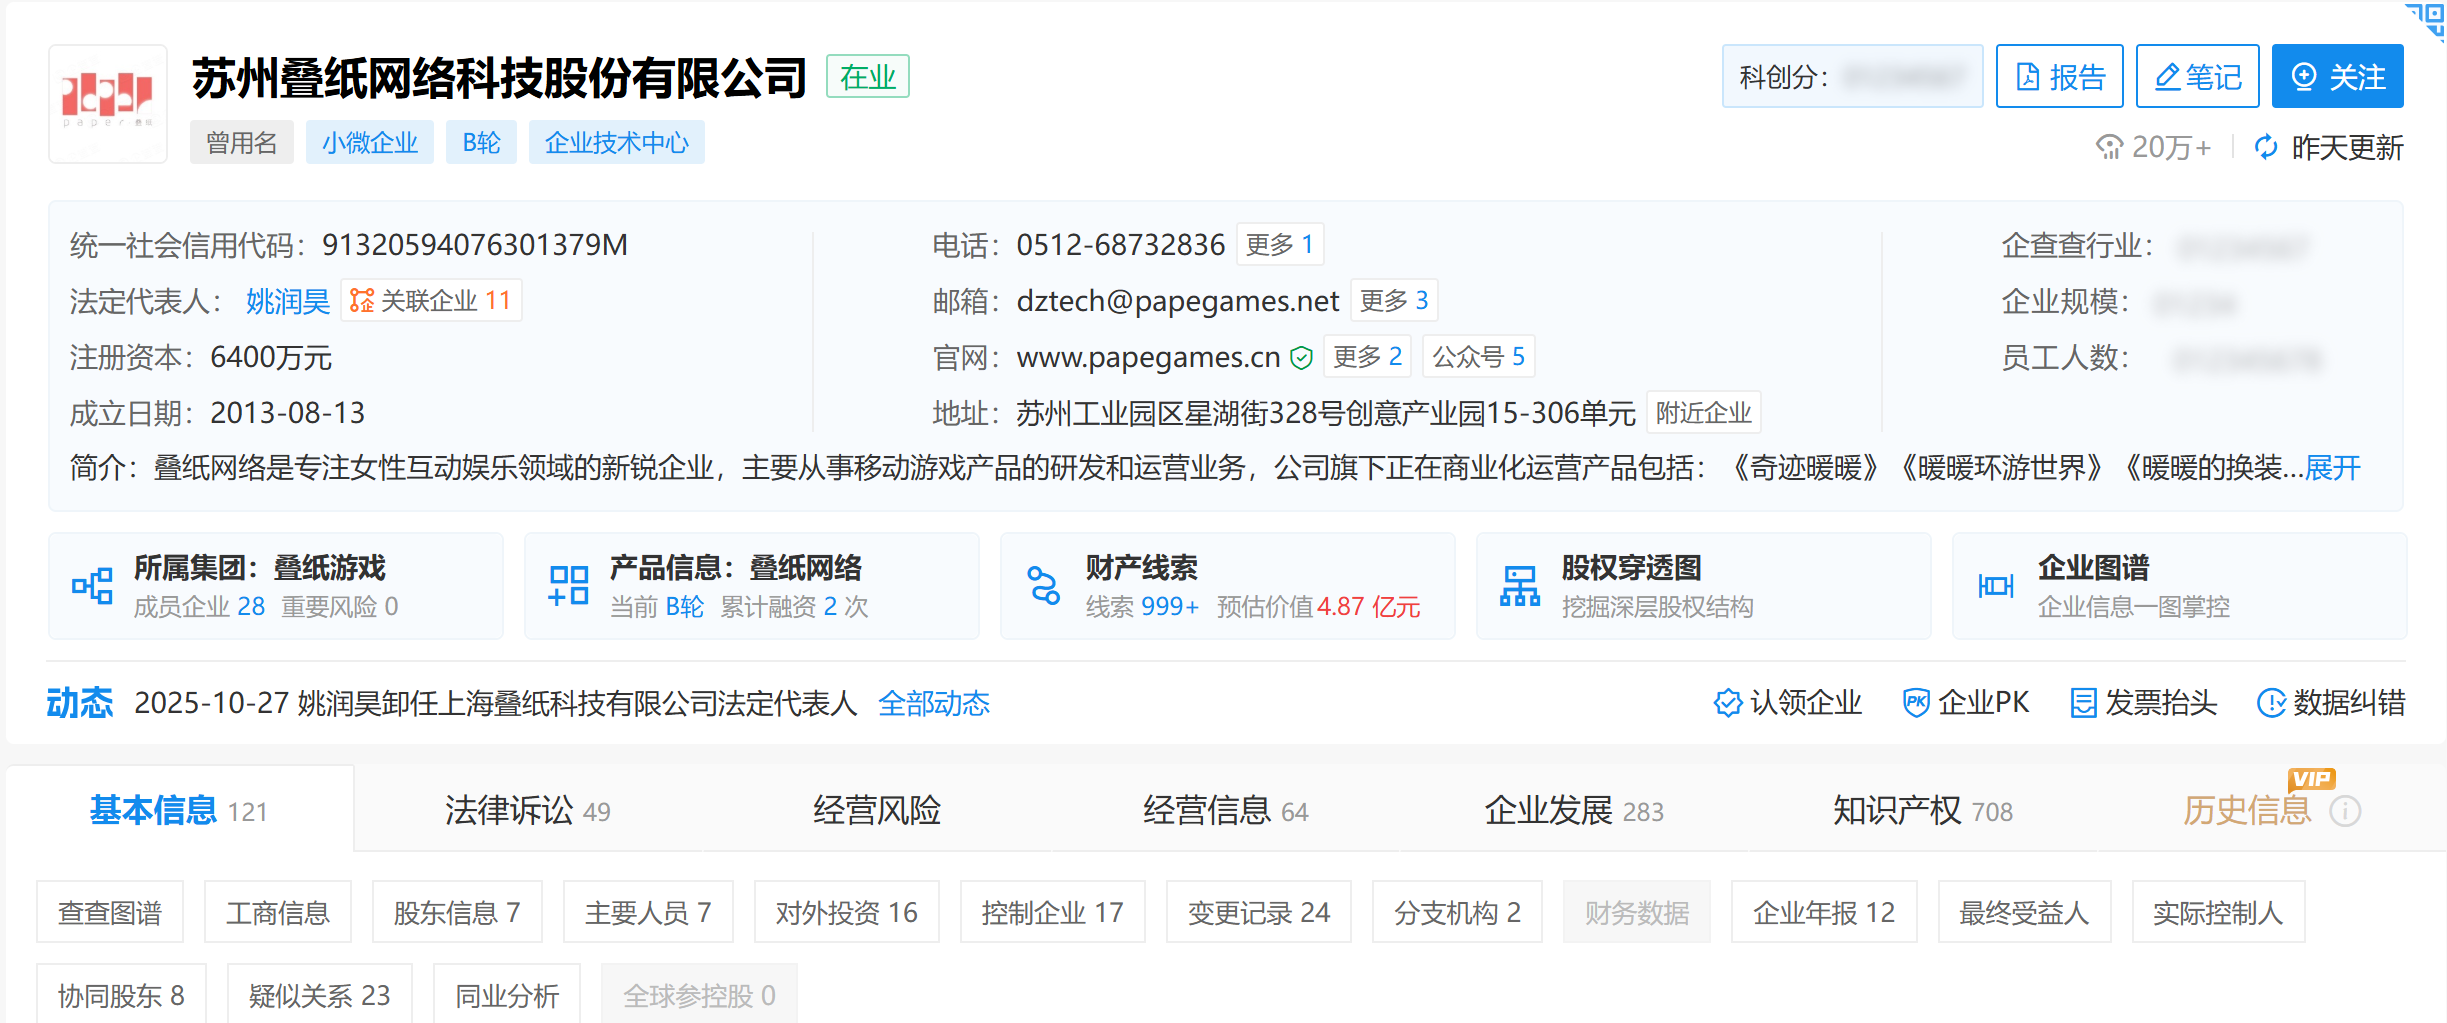Screen dimensions: 2447x1023
Task: Click the 所属集团 group icon
Action: tap(92, 586)
